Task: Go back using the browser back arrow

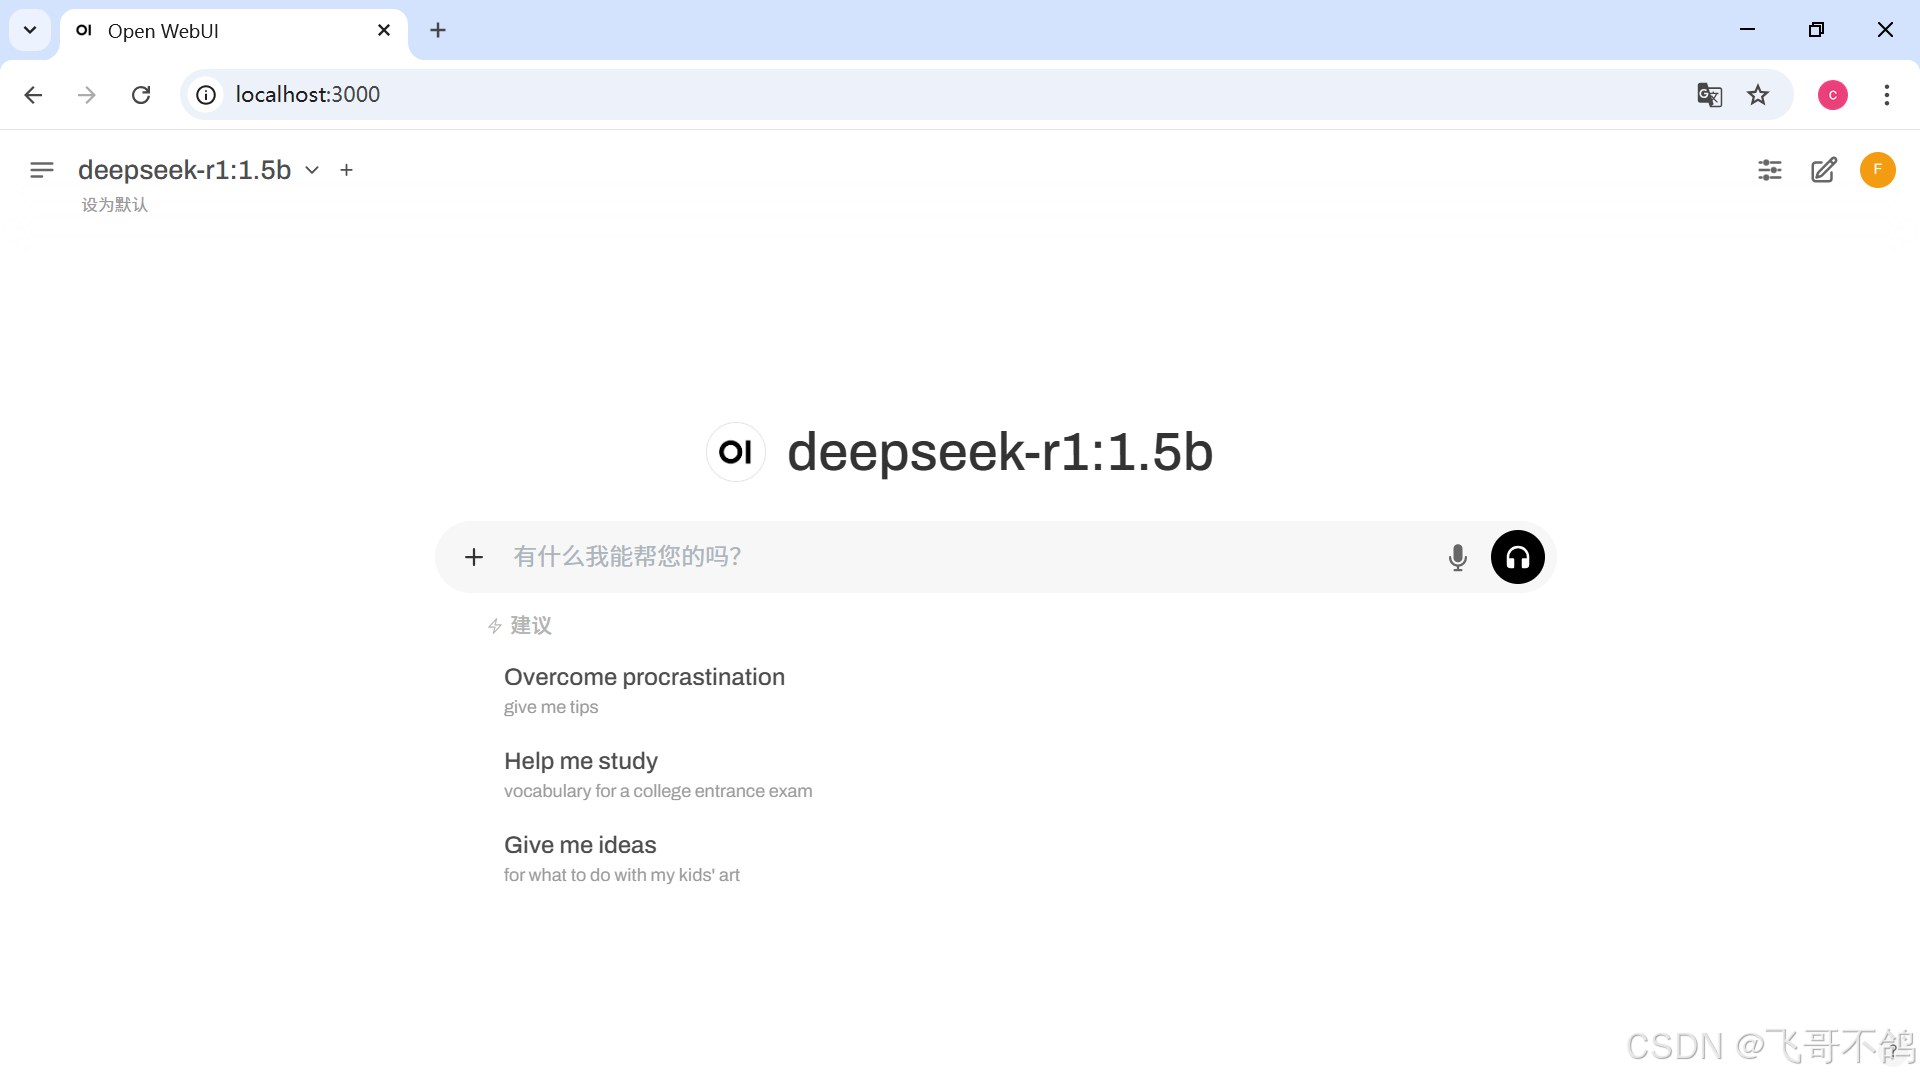Action: pos(33,95)
